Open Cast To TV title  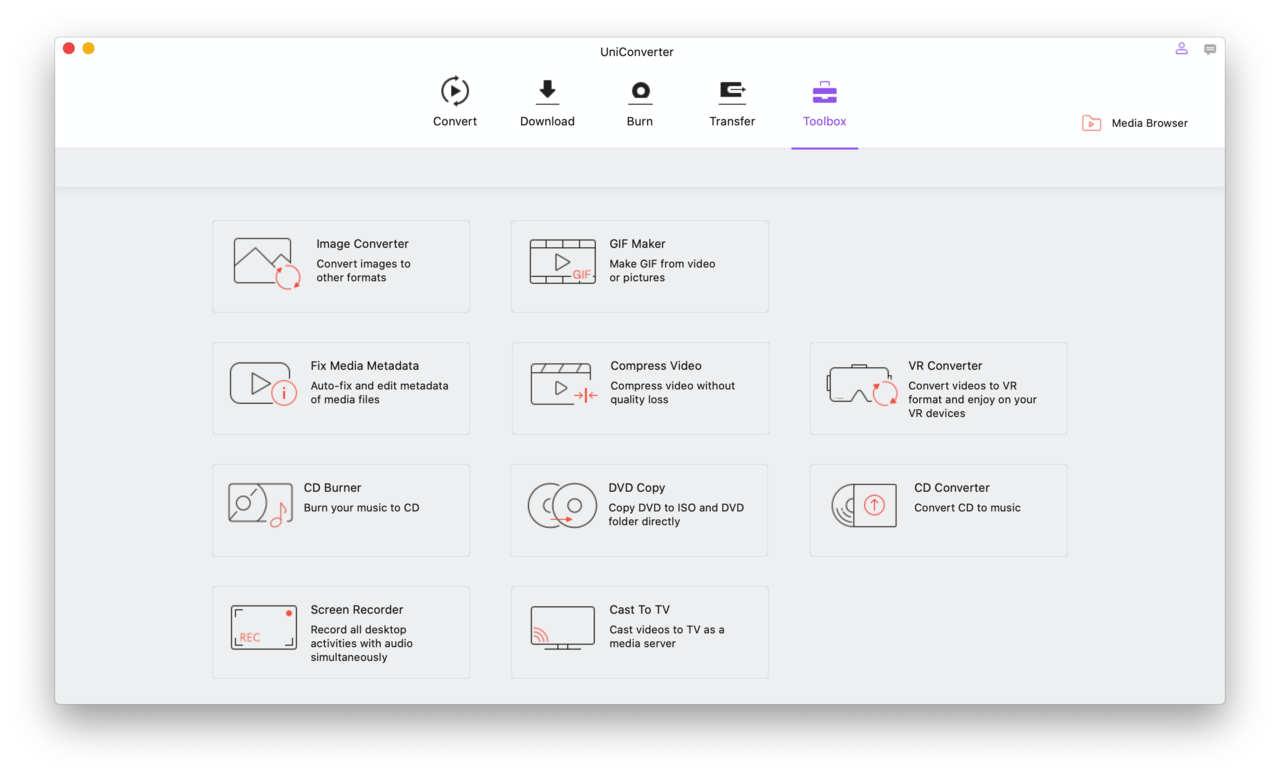click(640, 610)
